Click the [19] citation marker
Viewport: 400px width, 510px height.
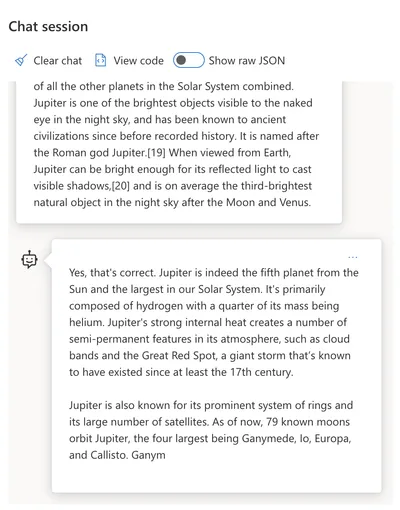coord(156,153)
